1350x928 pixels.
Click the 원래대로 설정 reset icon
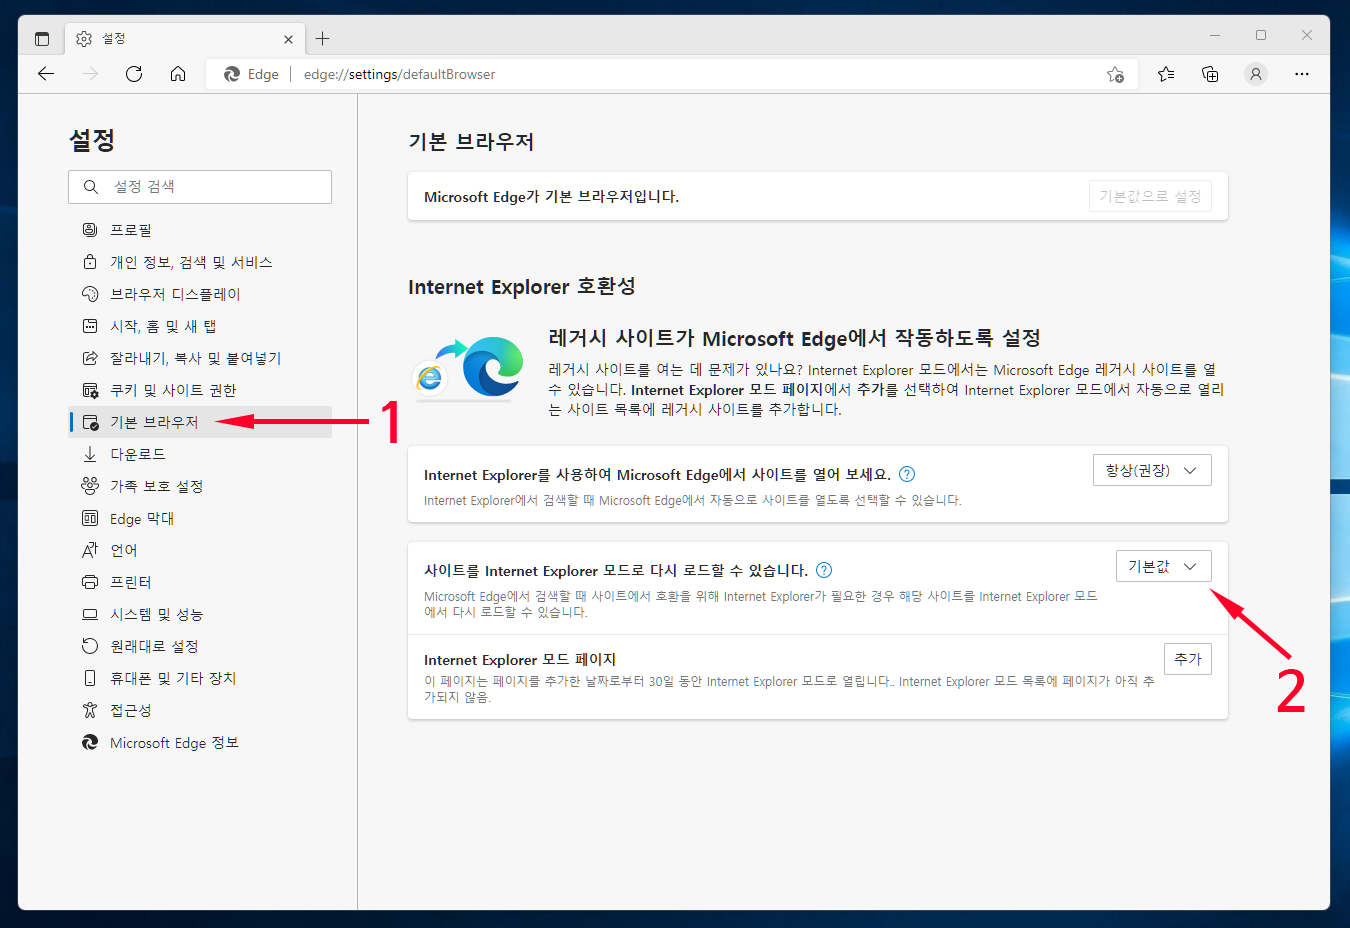[x=90, y=646]
